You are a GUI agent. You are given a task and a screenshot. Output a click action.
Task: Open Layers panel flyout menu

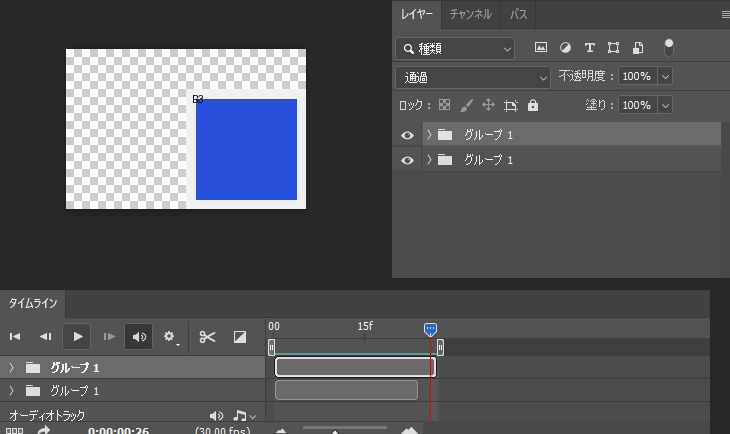[x=725, y=14]
